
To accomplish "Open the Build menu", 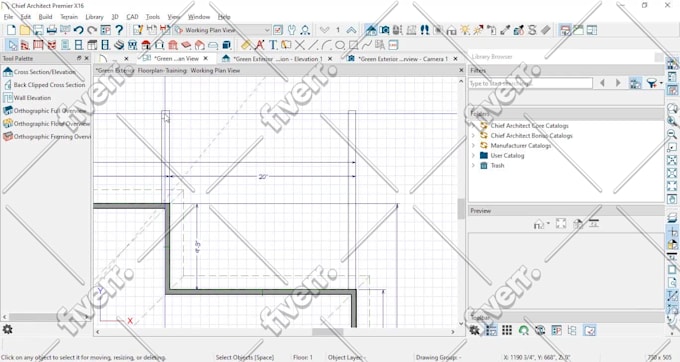I will (45, 17).
